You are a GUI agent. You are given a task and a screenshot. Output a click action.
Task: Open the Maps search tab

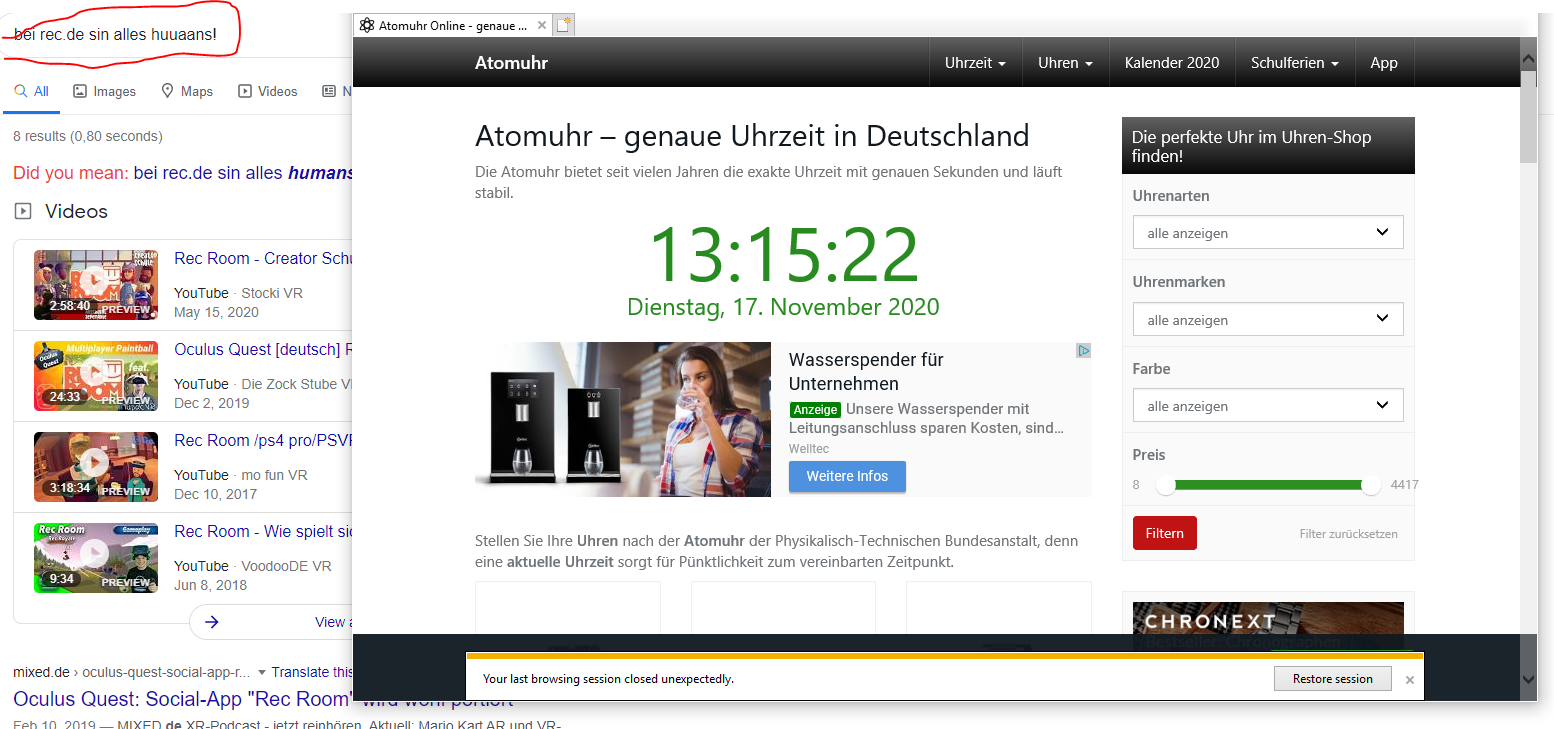click(187, 91)
